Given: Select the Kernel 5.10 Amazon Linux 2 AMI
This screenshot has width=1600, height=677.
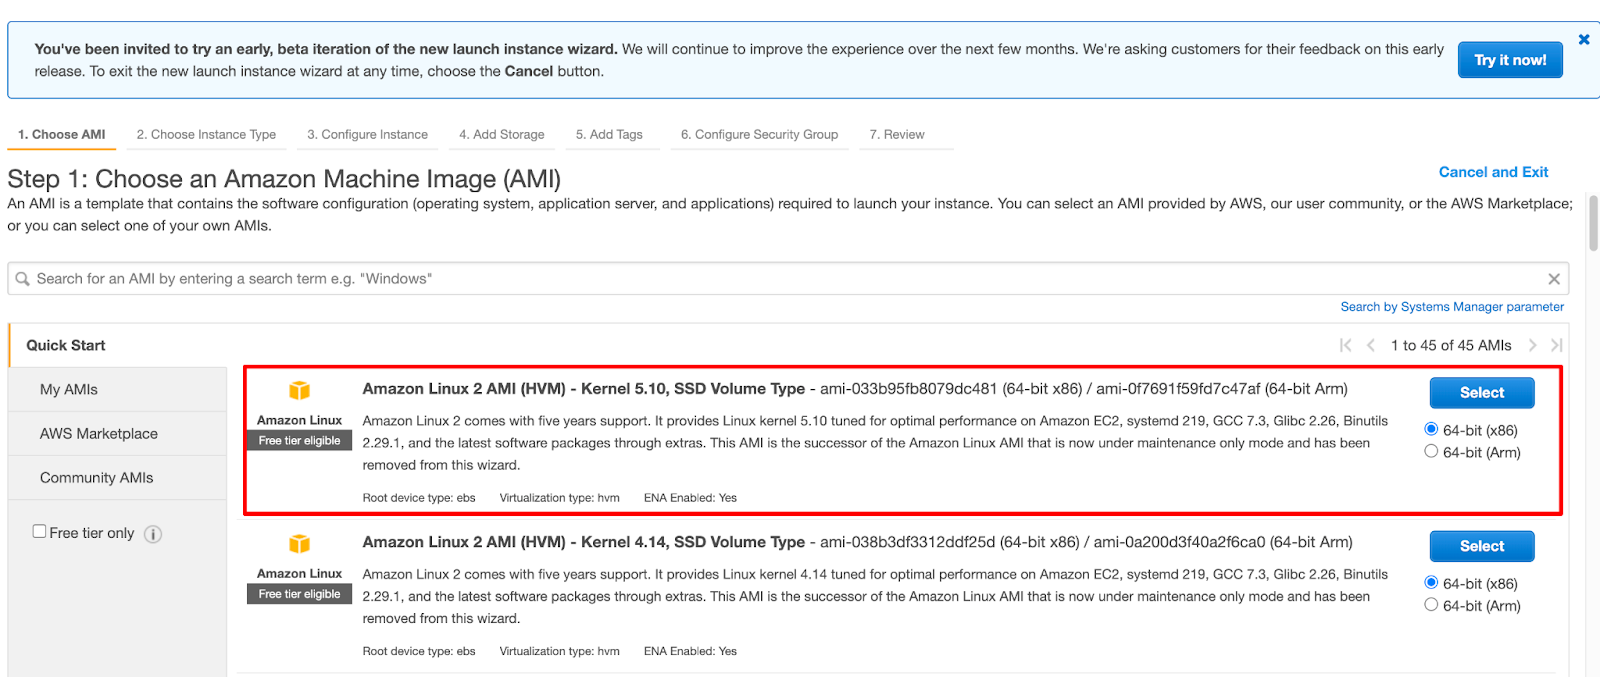Looking at the screenshot, I should tap(1482, 393).
